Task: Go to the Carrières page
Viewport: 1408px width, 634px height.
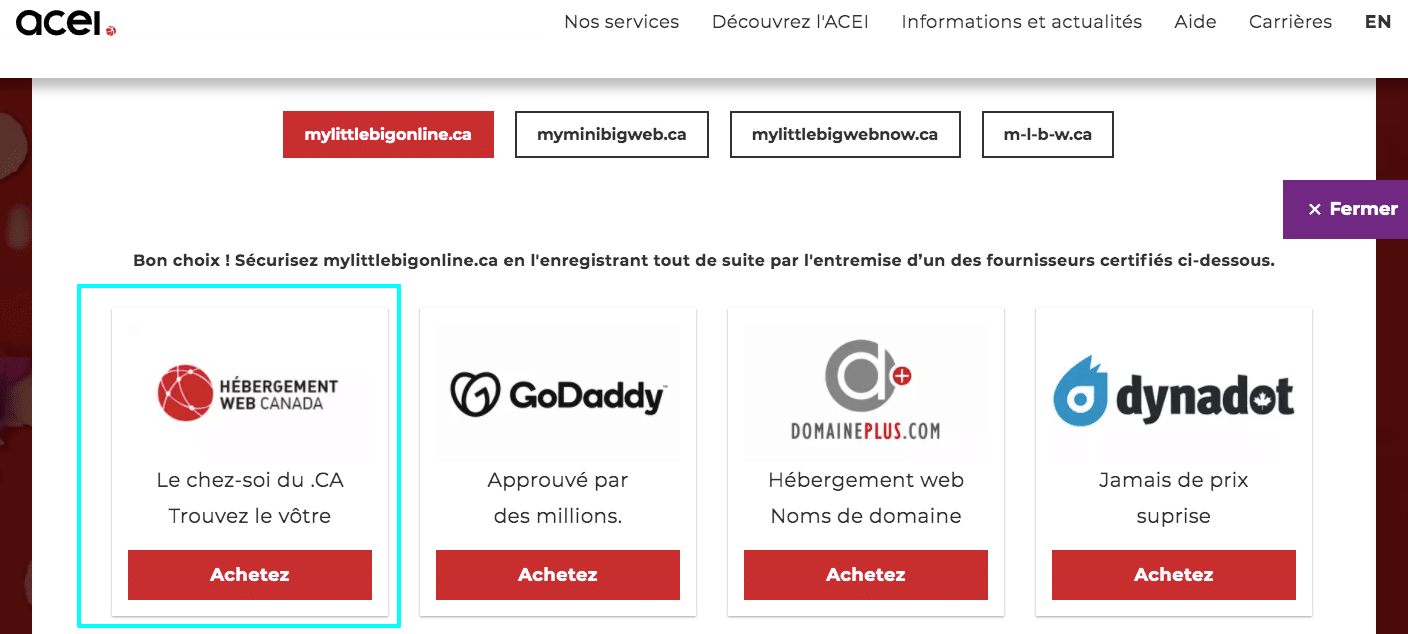Action: pyautogui.click(x=1290, y=22)
